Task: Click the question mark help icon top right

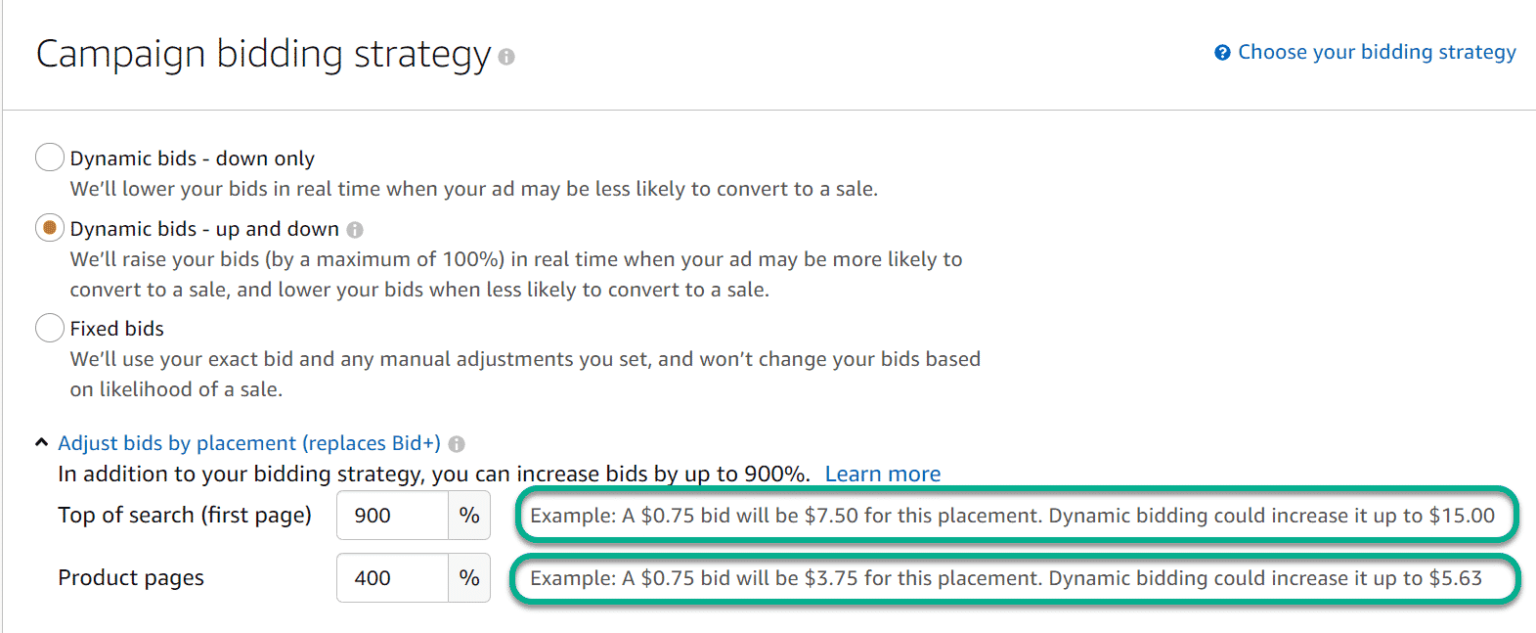Action: click(1222, 51)
